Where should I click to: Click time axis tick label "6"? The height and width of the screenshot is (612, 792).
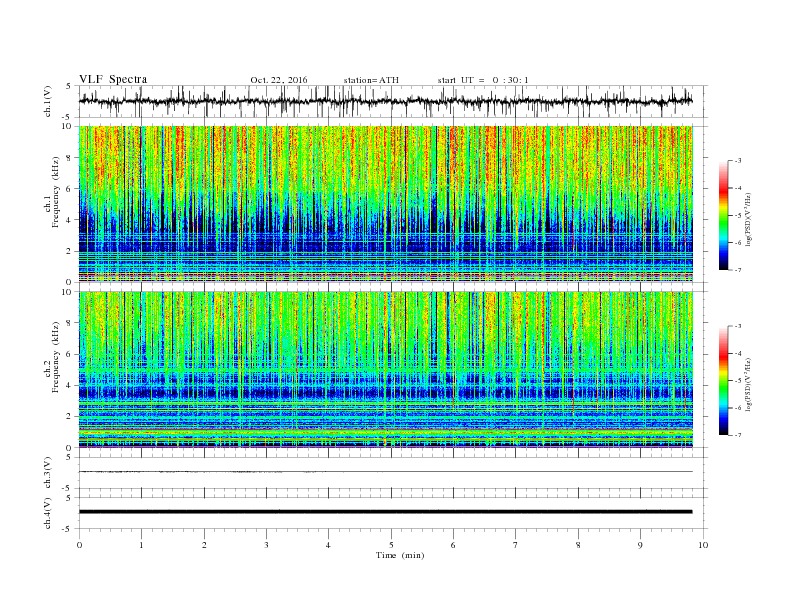[453, 545]
